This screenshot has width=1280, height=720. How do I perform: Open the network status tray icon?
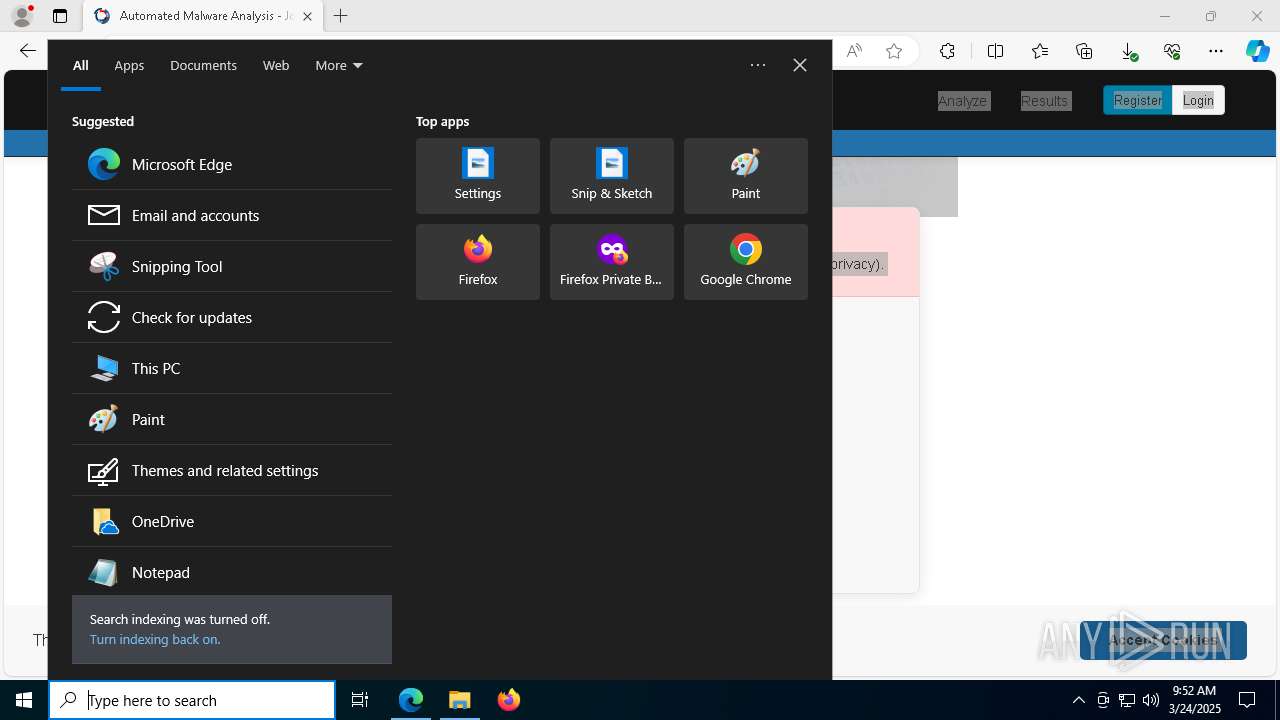point(1127,700)
